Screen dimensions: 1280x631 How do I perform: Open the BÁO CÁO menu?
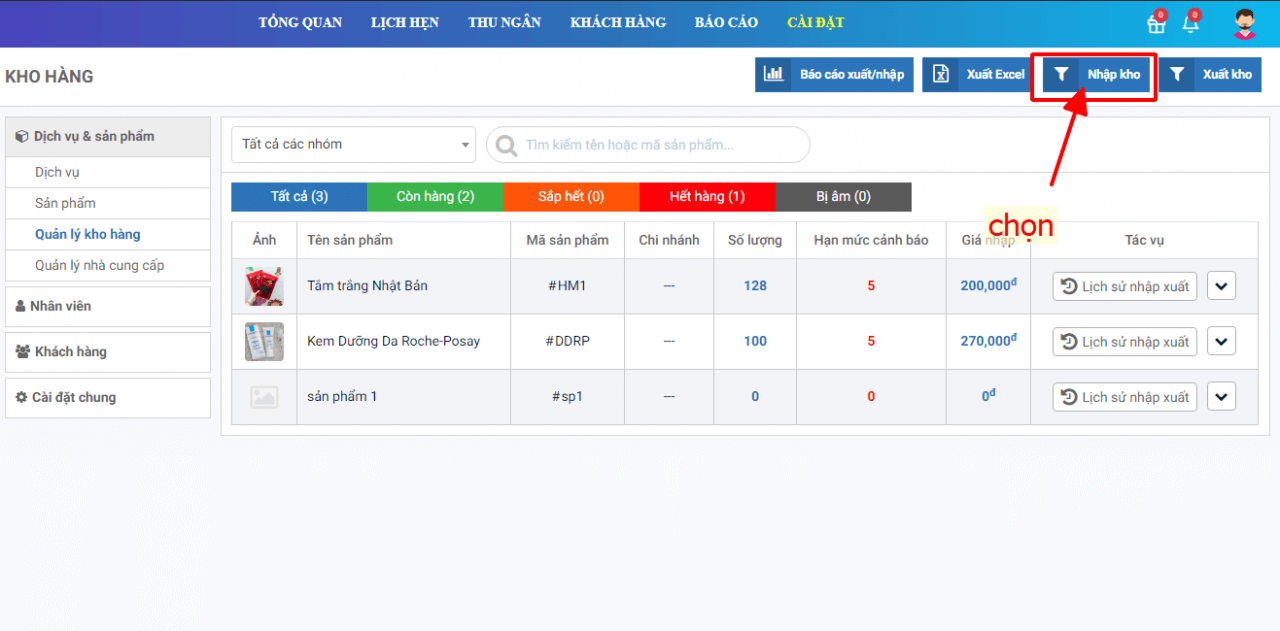click(726, 22)
